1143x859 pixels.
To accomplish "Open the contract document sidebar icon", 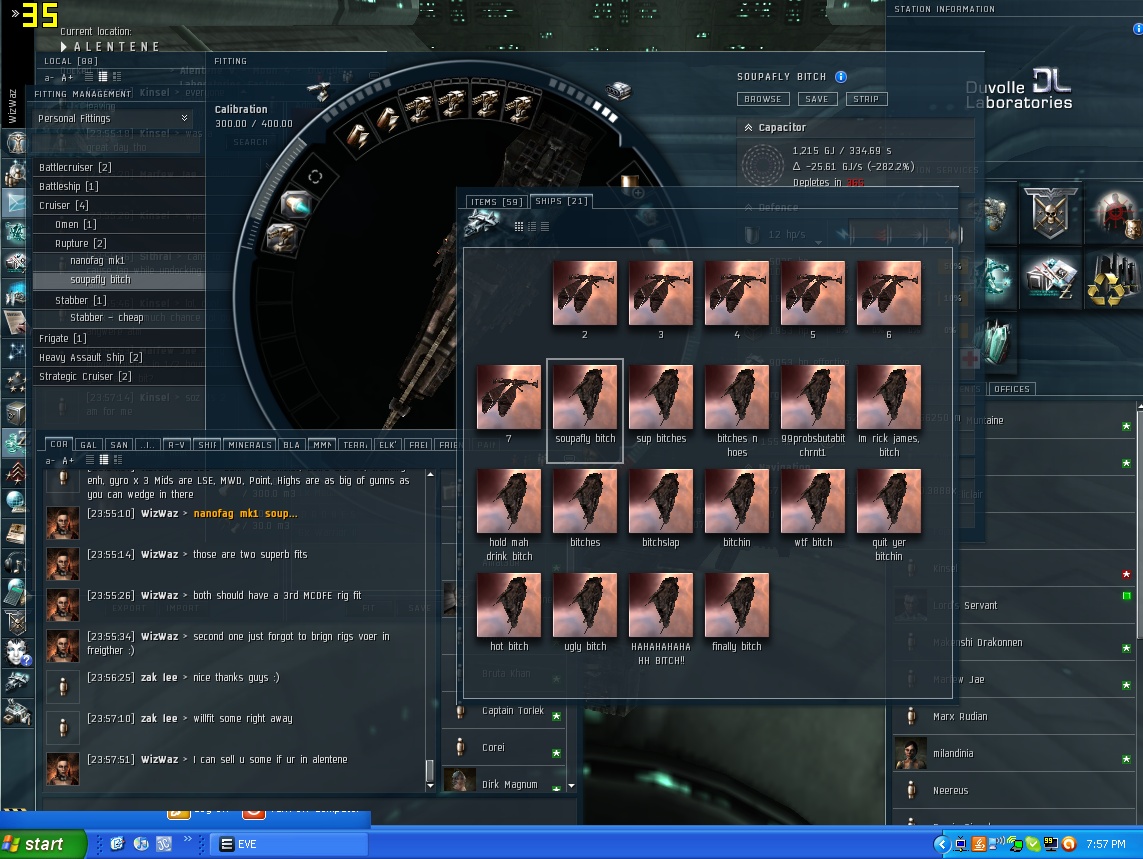I will click(16, 322).
